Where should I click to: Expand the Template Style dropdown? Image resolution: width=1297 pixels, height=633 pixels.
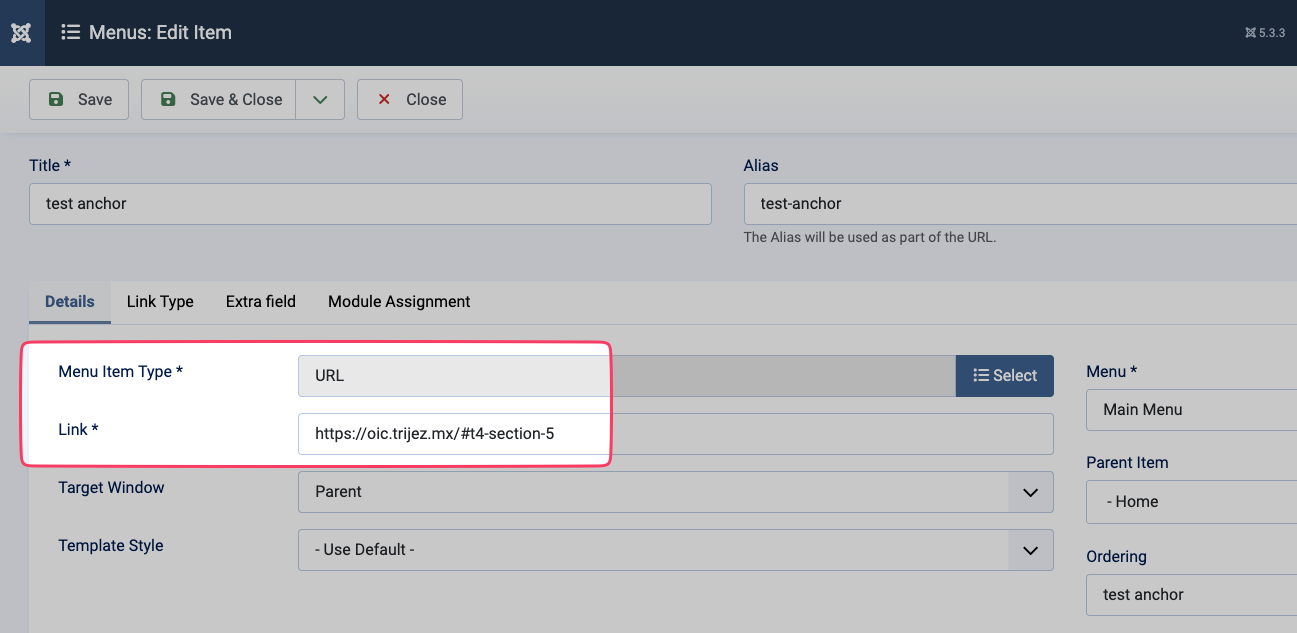(675, 550)
